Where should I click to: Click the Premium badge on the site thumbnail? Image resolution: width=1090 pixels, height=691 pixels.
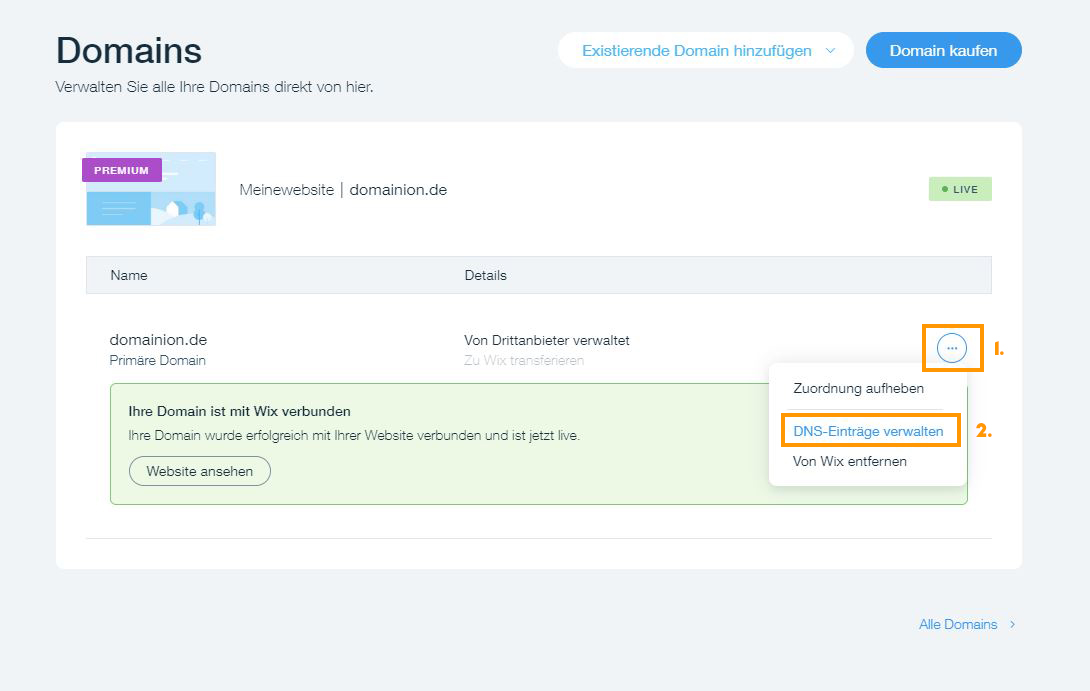pyautogui.click(x=121, y=170)
